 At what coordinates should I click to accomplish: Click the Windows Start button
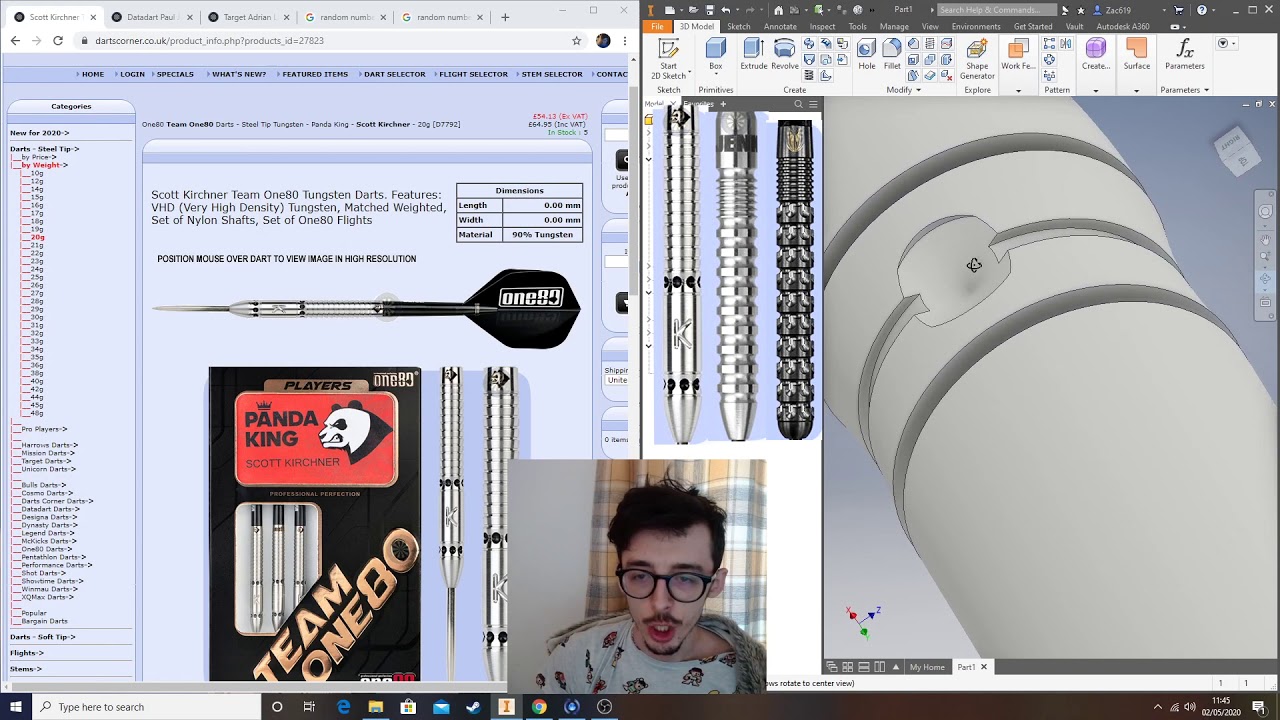coord(15,707)
